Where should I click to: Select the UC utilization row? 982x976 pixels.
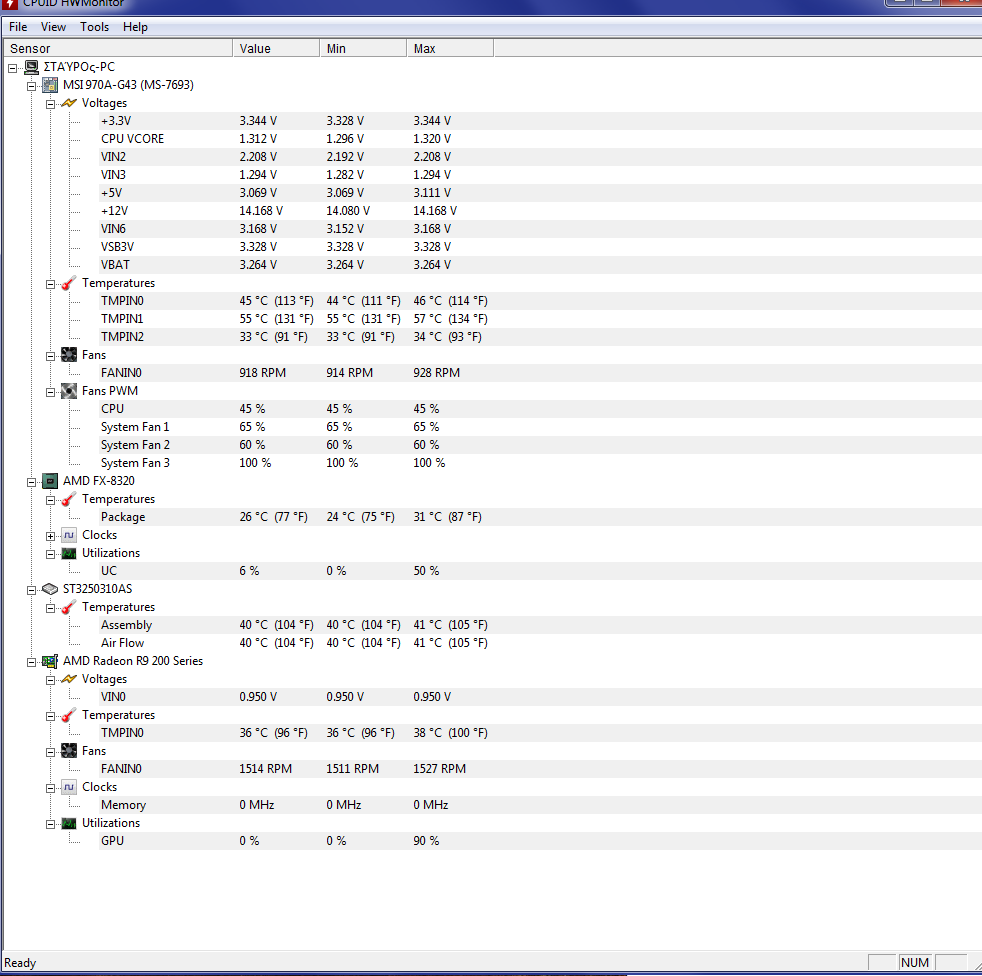[x=540, y=571]
